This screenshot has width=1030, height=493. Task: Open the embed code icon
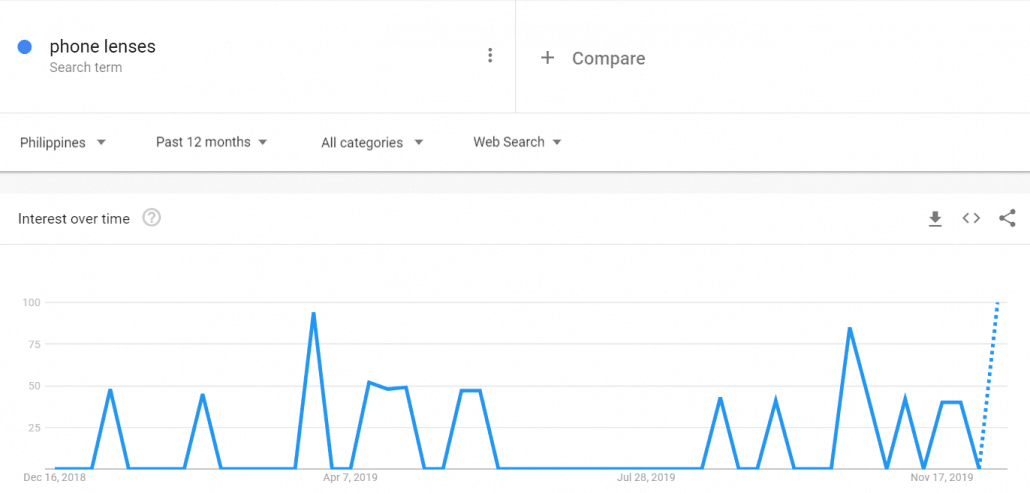(971, 219)
